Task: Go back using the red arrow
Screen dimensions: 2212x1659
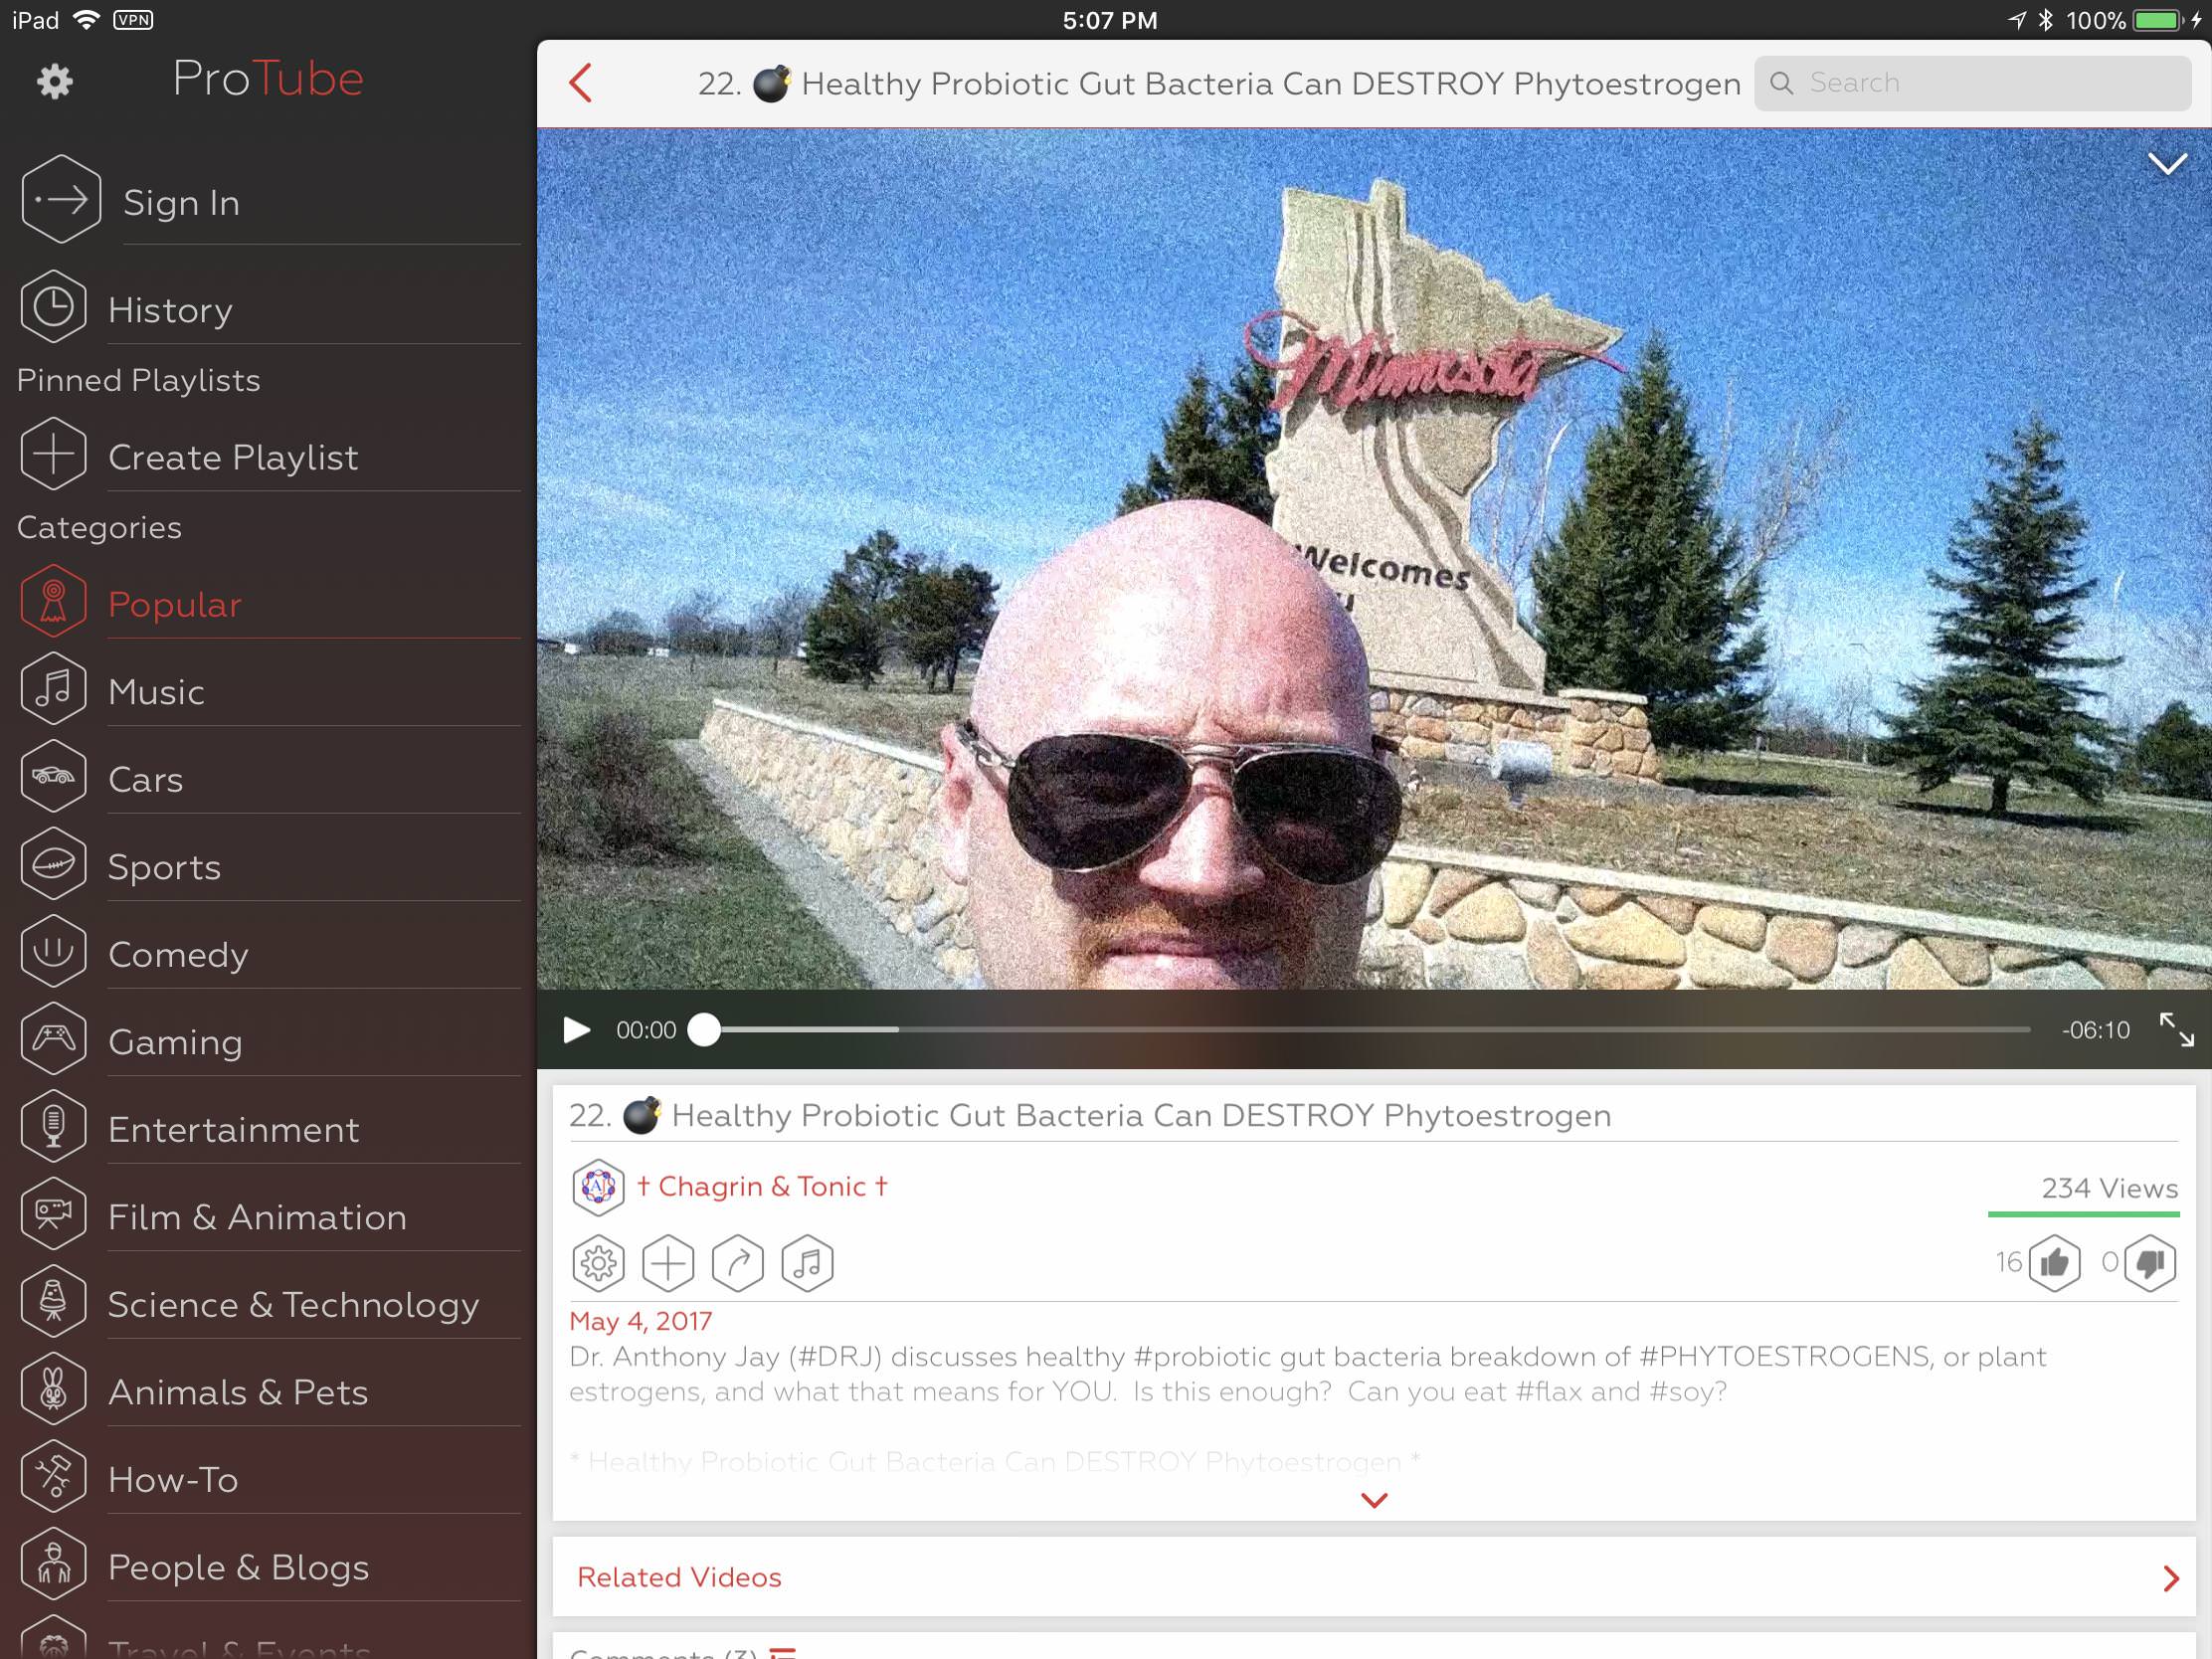Action: 582,83
